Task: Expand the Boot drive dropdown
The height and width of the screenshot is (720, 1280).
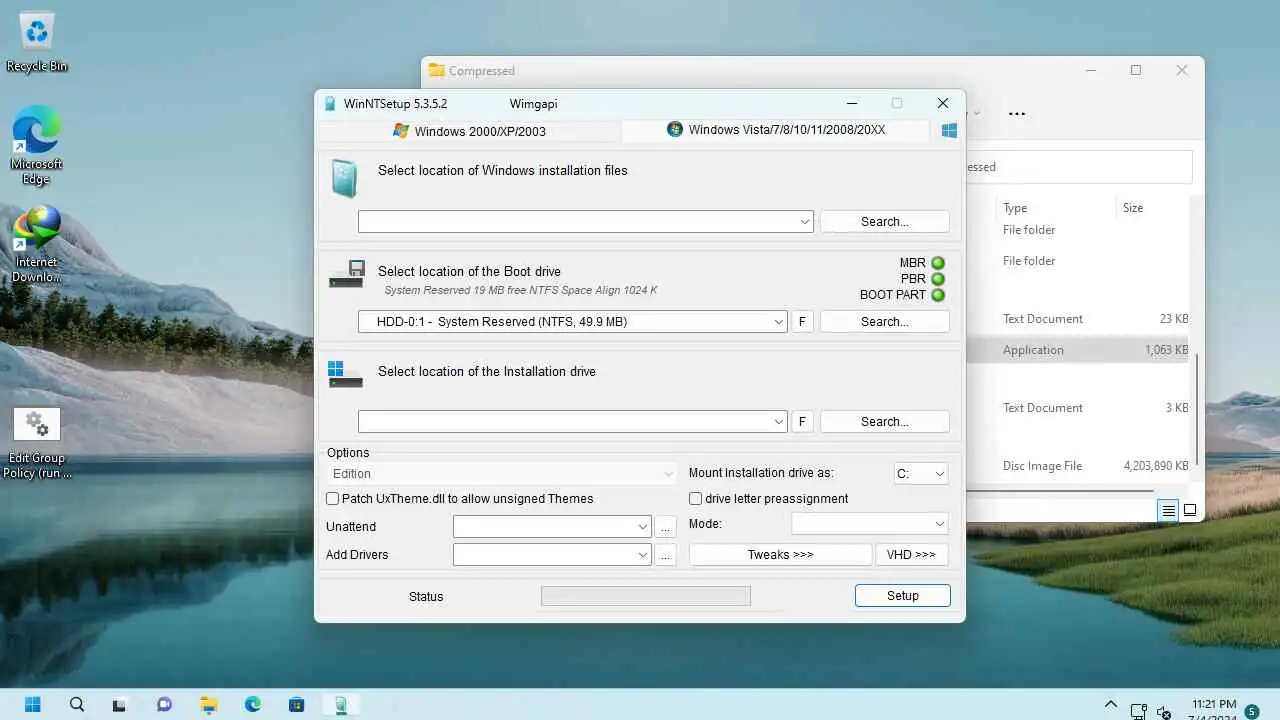Action: coord(779,322)
